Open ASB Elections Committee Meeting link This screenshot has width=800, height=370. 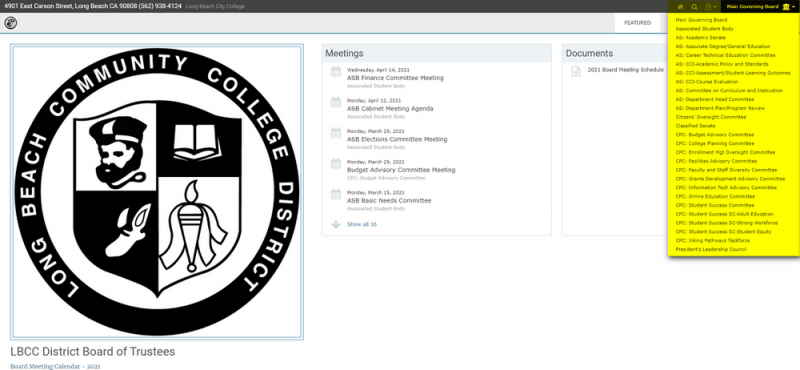point(397,139)
